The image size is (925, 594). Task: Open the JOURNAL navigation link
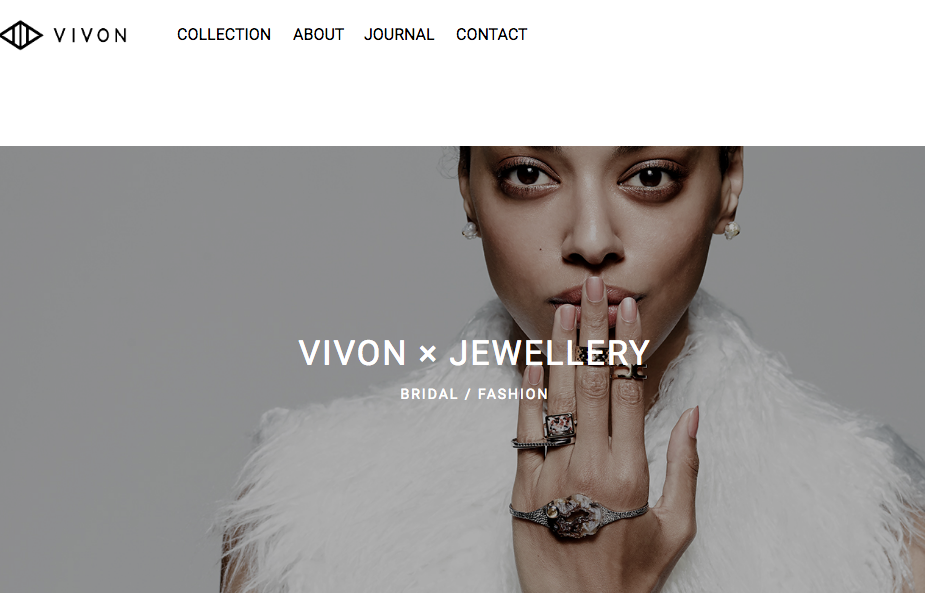tap(399, 35)
